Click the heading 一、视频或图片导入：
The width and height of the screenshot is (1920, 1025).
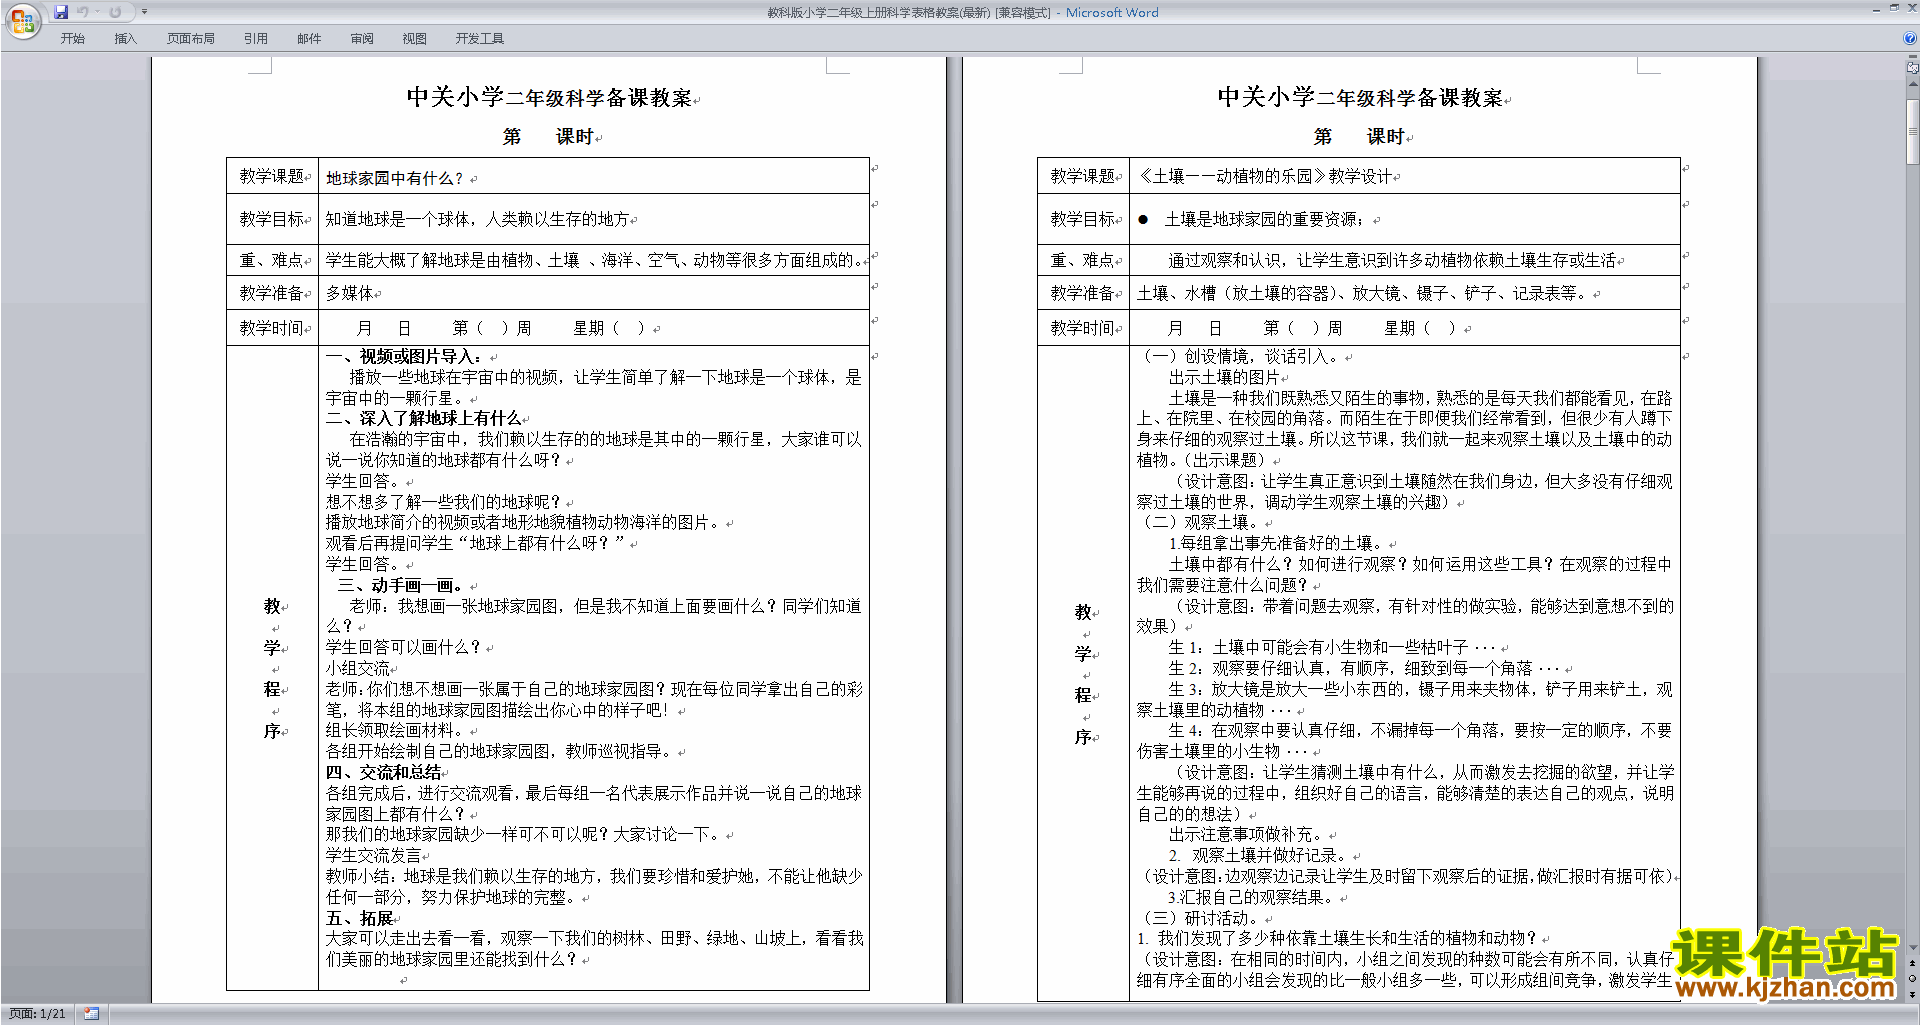(405, 356)
